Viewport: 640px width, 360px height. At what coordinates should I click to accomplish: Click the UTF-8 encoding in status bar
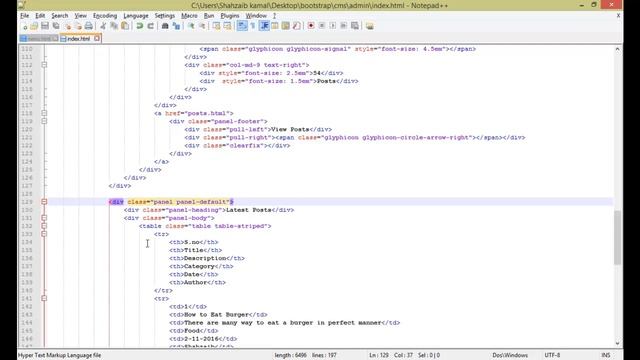pyautogui.click(x=552, y=355)
